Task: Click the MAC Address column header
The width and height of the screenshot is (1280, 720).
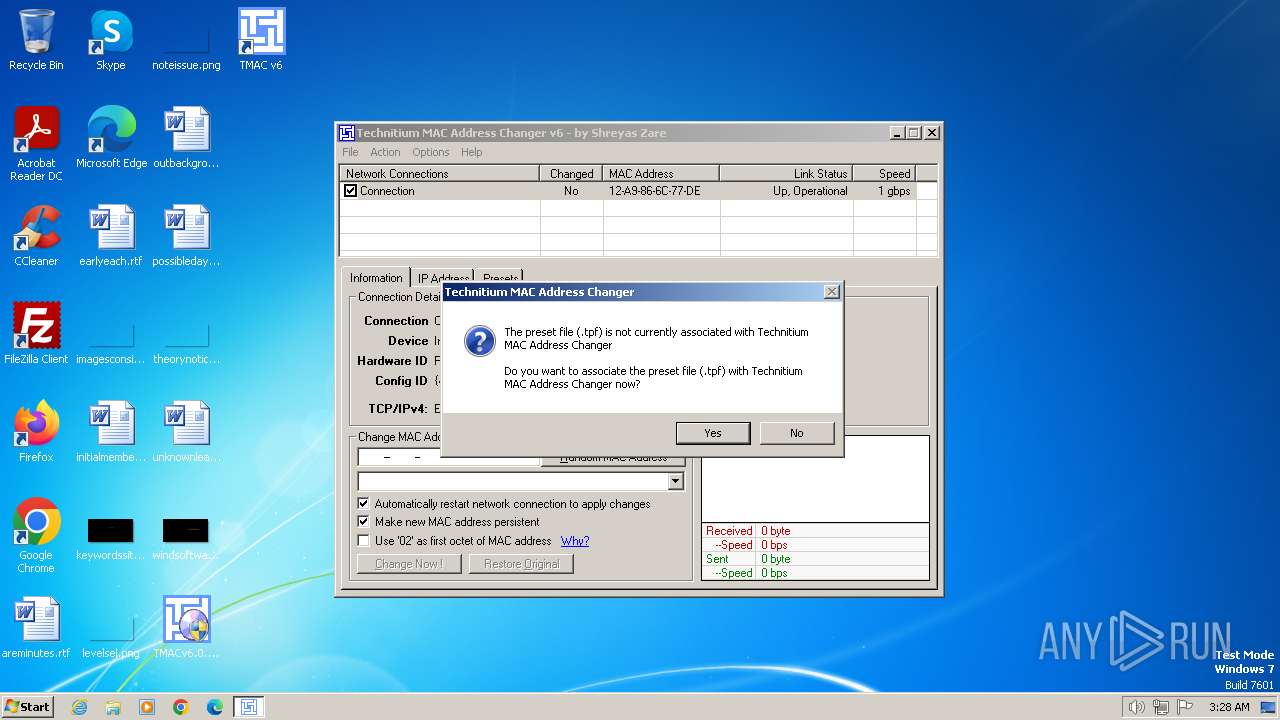Action: click(x=661, y=174)
